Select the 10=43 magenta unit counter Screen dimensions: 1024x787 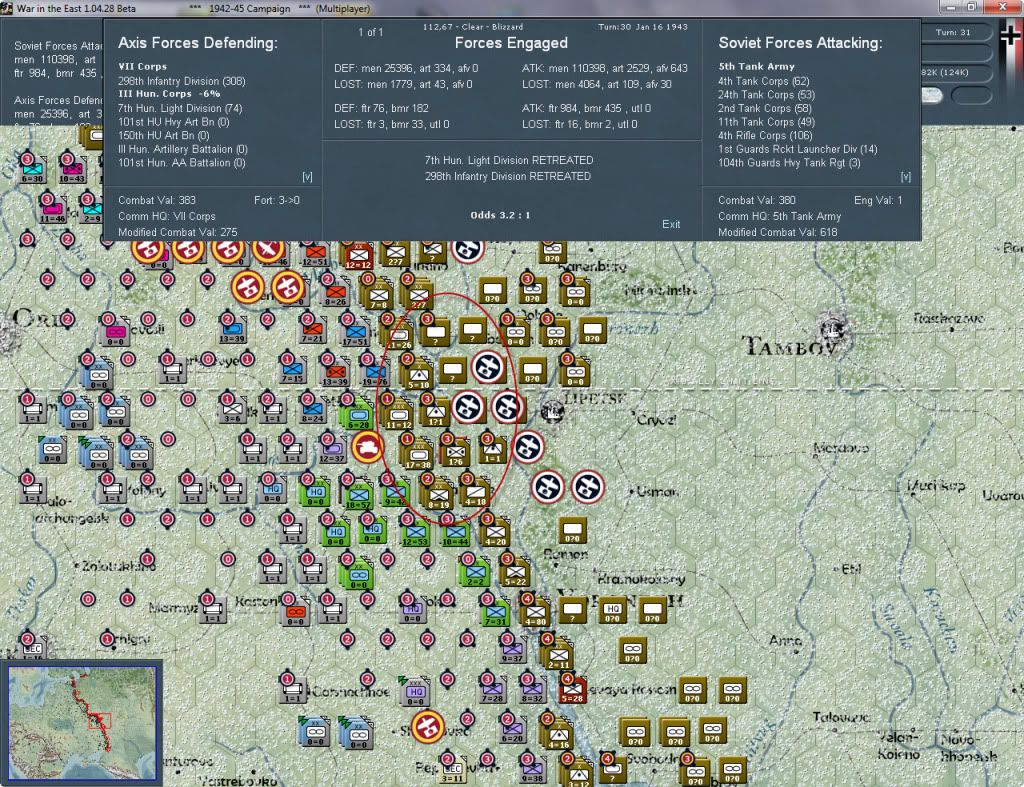click(72, 171)
